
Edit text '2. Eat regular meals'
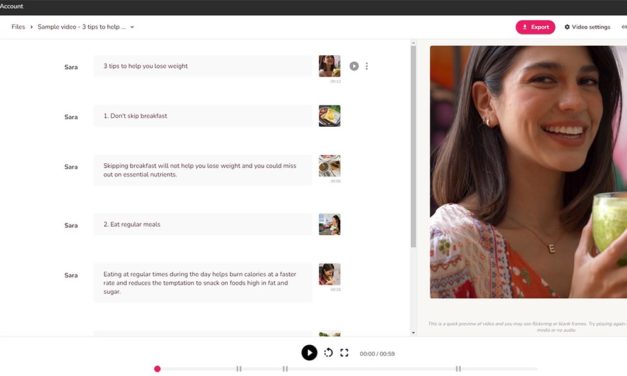pos(203,224)
